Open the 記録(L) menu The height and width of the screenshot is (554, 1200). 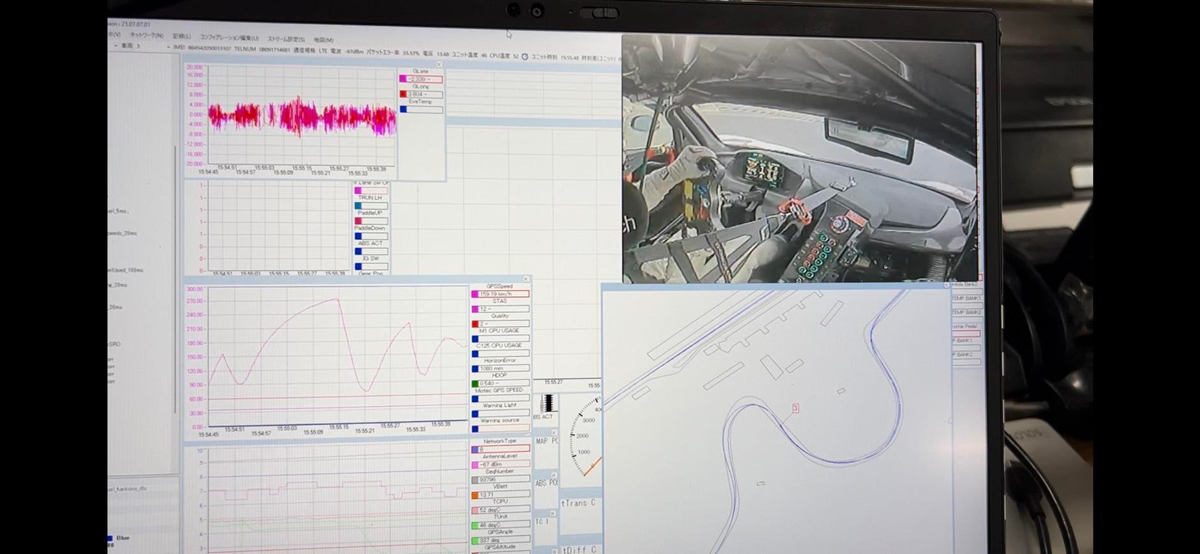[182, 34]
